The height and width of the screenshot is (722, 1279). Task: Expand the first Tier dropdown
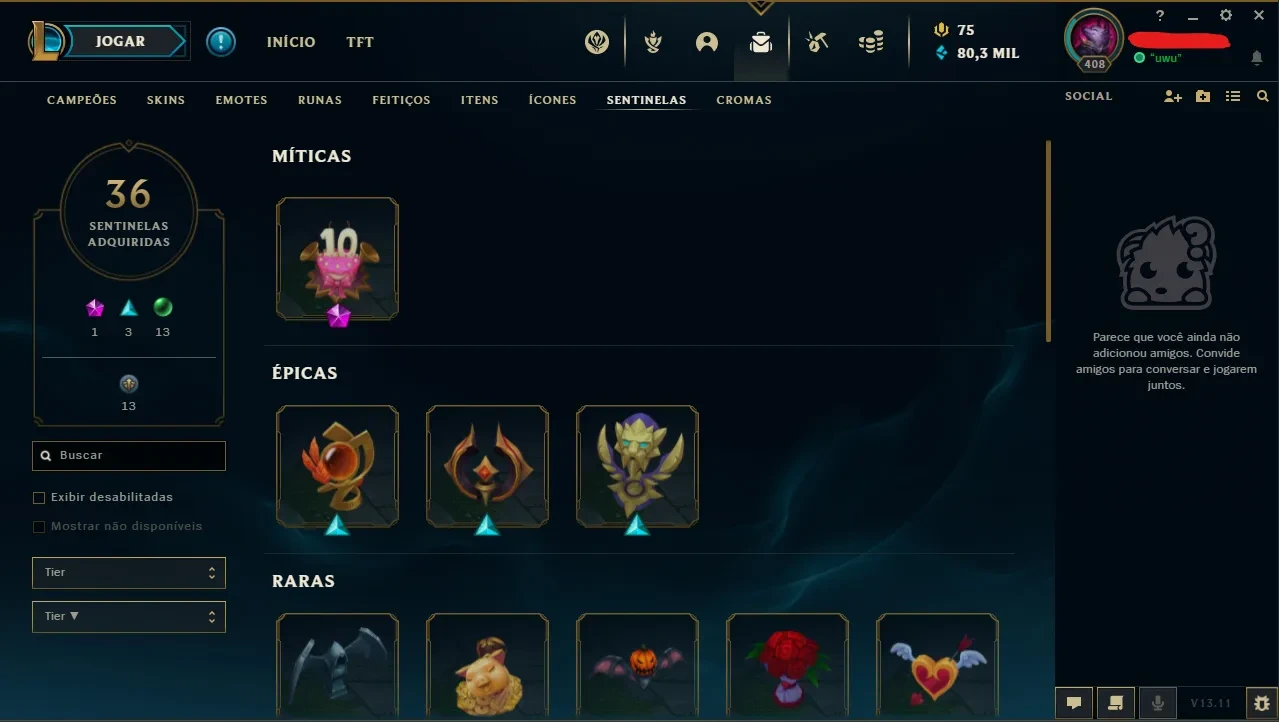coord(129,573)
